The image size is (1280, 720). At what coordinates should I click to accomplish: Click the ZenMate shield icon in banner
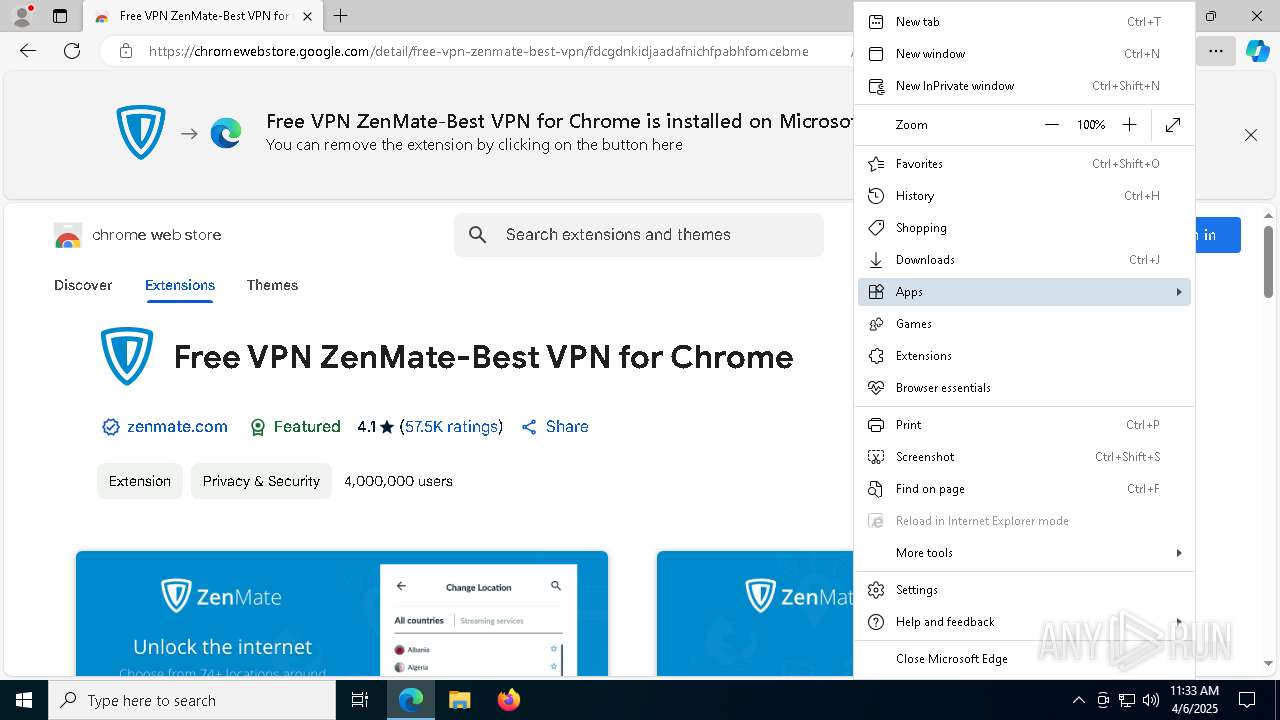(x=141, y=132)
